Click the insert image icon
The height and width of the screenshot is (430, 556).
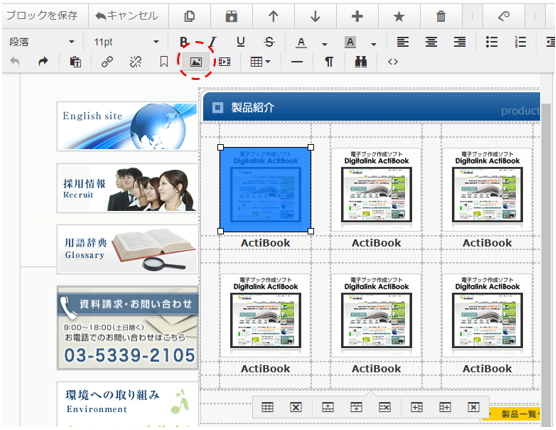click(196, 62)
